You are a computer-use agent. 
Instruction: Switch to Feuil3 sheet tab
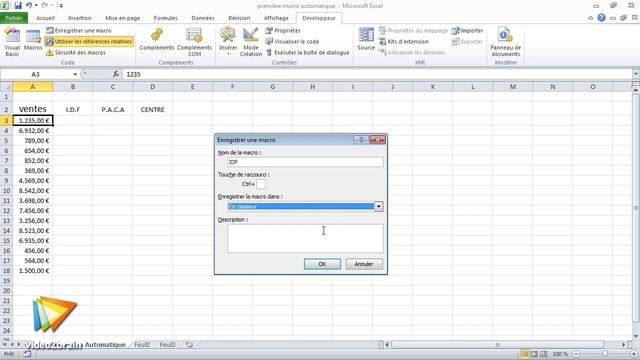click(167, 344)
